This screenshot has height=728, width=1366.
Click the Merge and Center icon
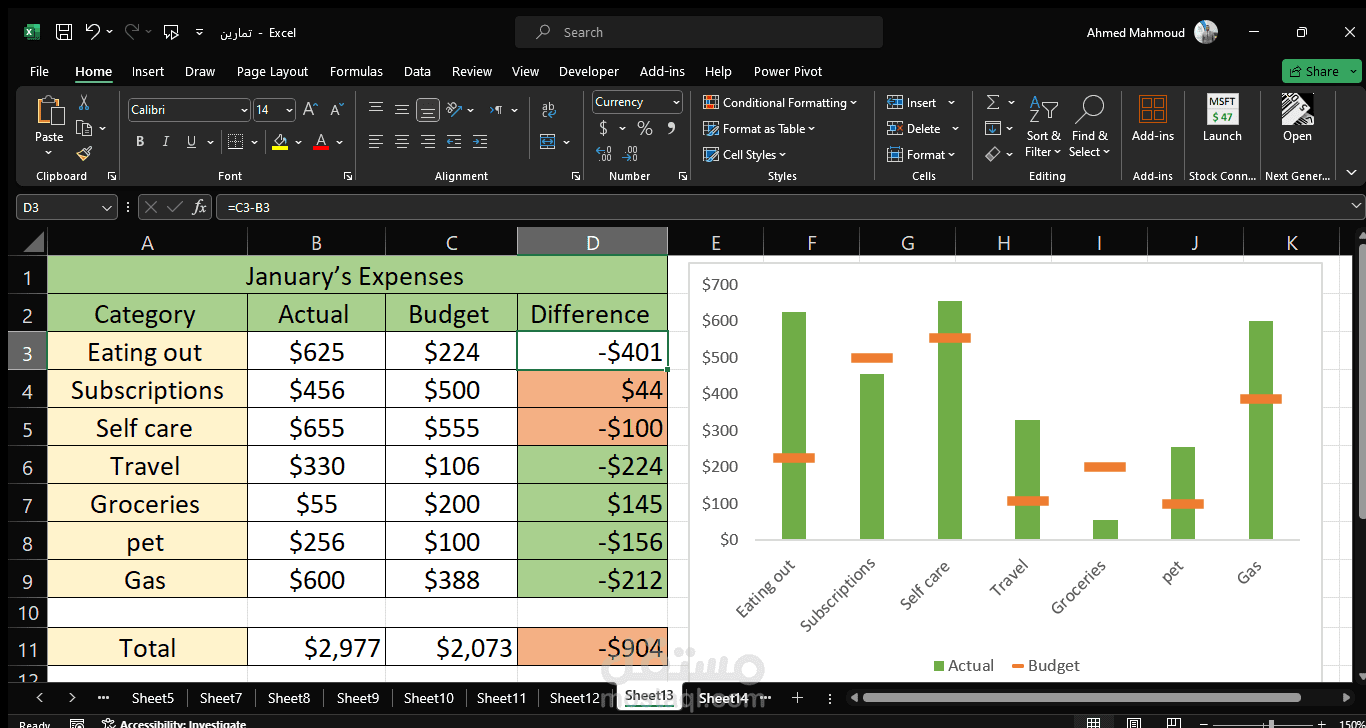tap(549, 142)
